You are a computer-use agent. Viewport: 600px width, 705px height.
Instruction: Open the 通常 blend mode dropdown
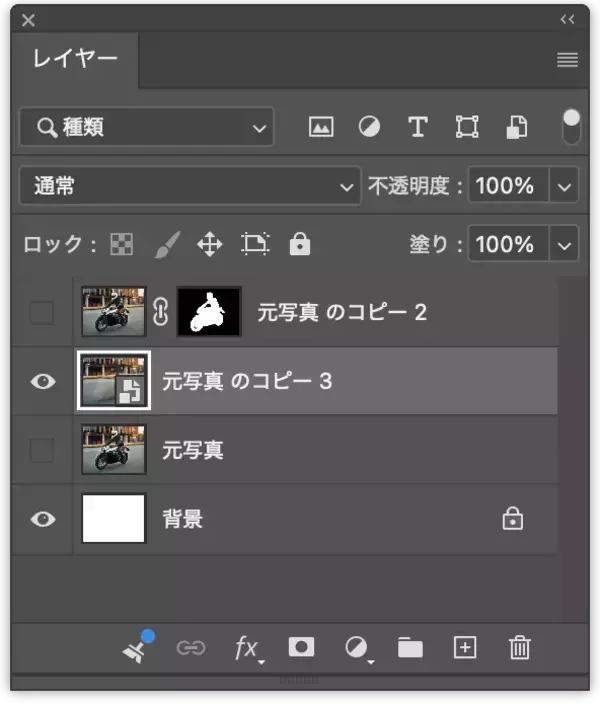[190, 186]
